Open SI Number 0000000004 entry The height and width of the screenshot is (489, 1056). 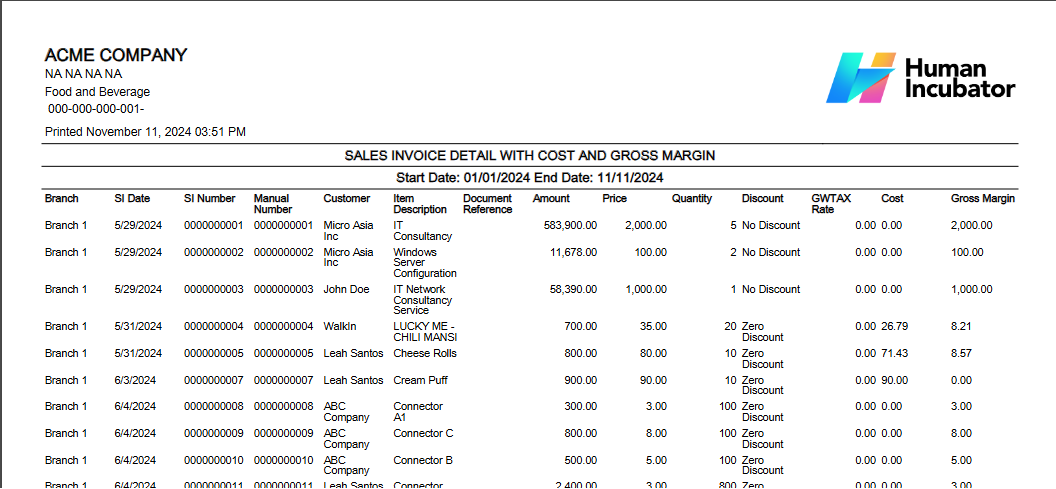click(x=213, y=326)
